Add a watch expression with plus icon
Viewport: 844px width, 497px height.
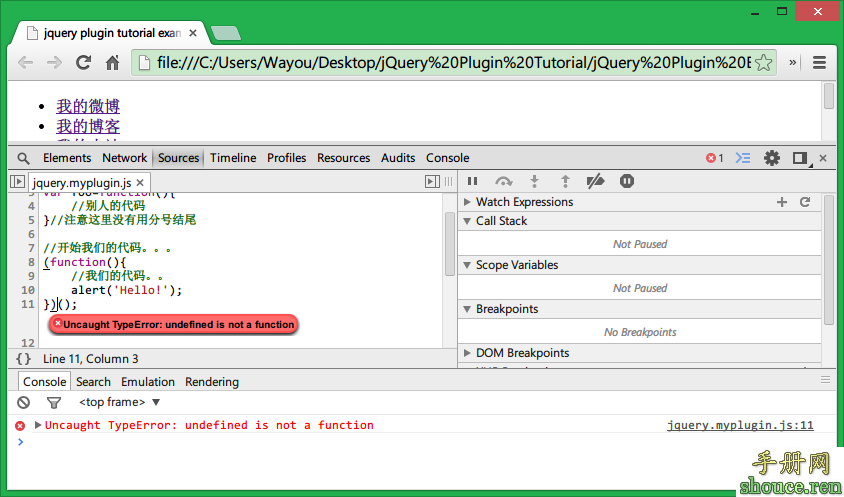782,202
